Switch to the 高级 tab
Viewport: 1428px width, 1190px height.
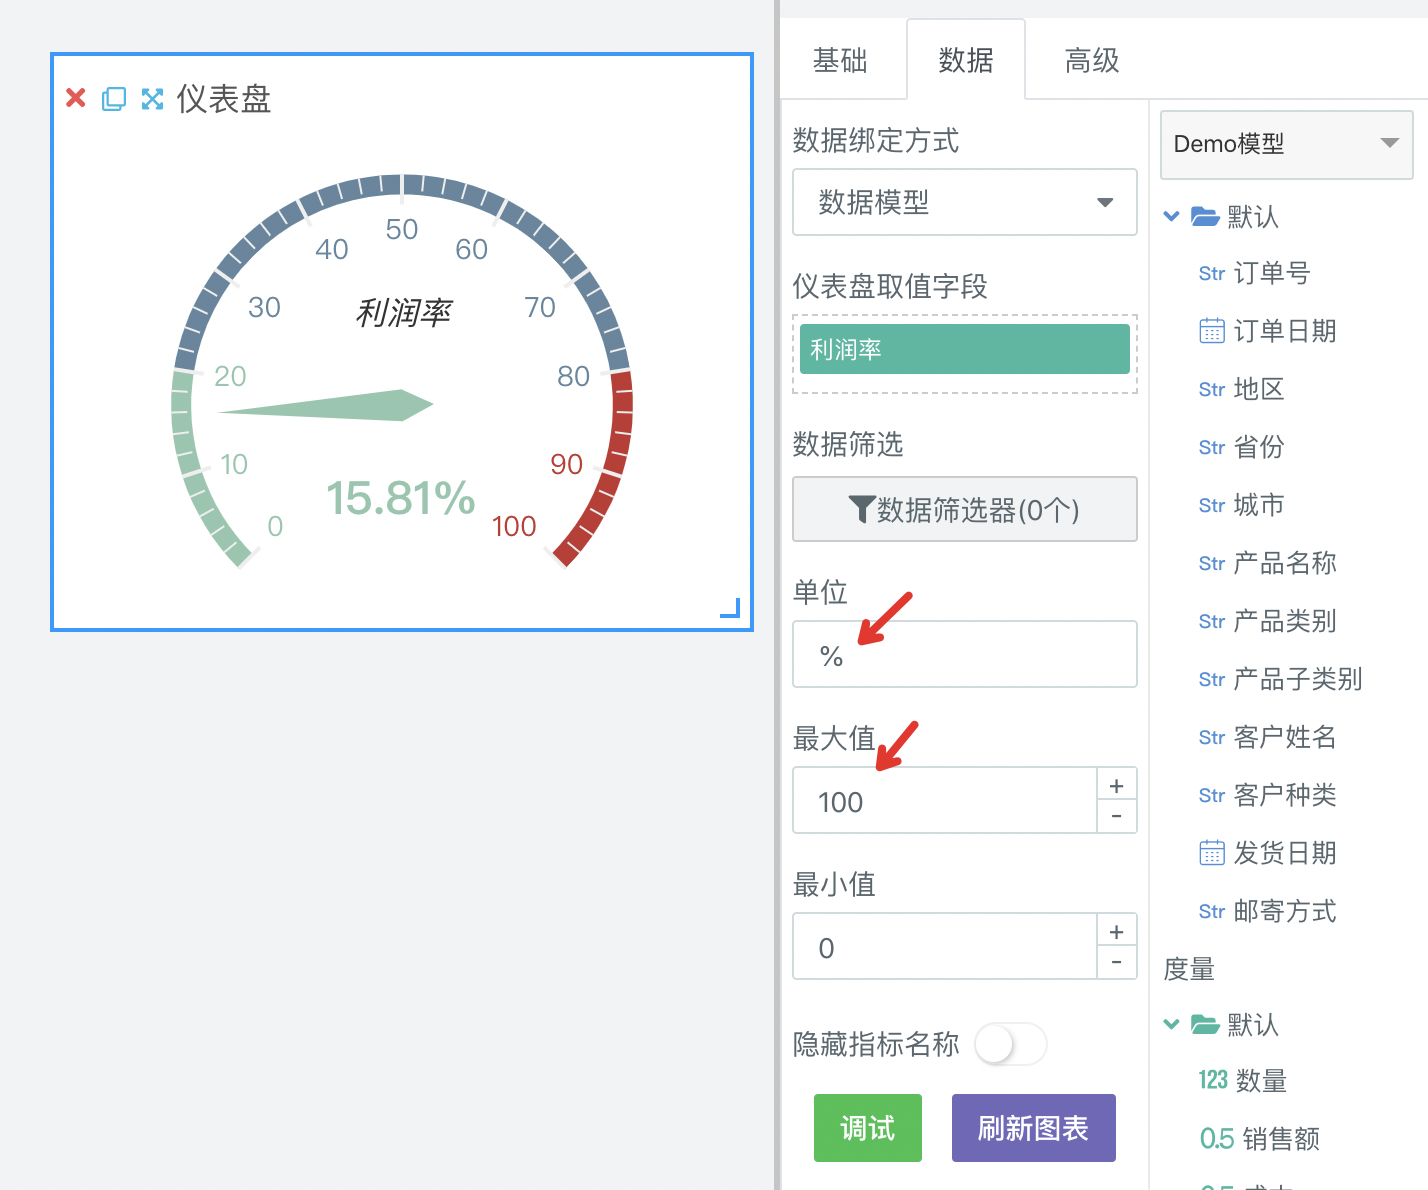pos(1092,60)
